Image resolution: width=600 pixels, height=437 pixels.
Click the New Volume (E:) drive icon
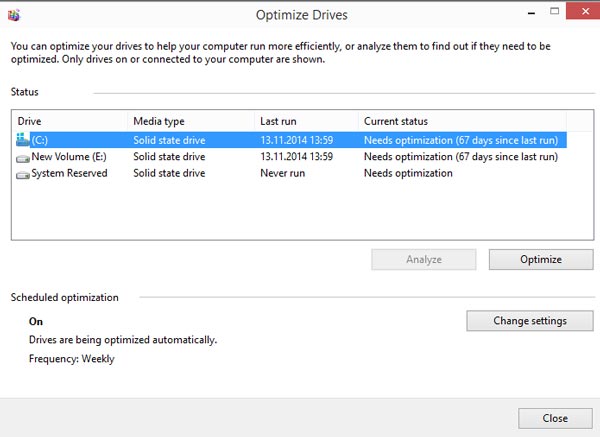pos(23,158)
